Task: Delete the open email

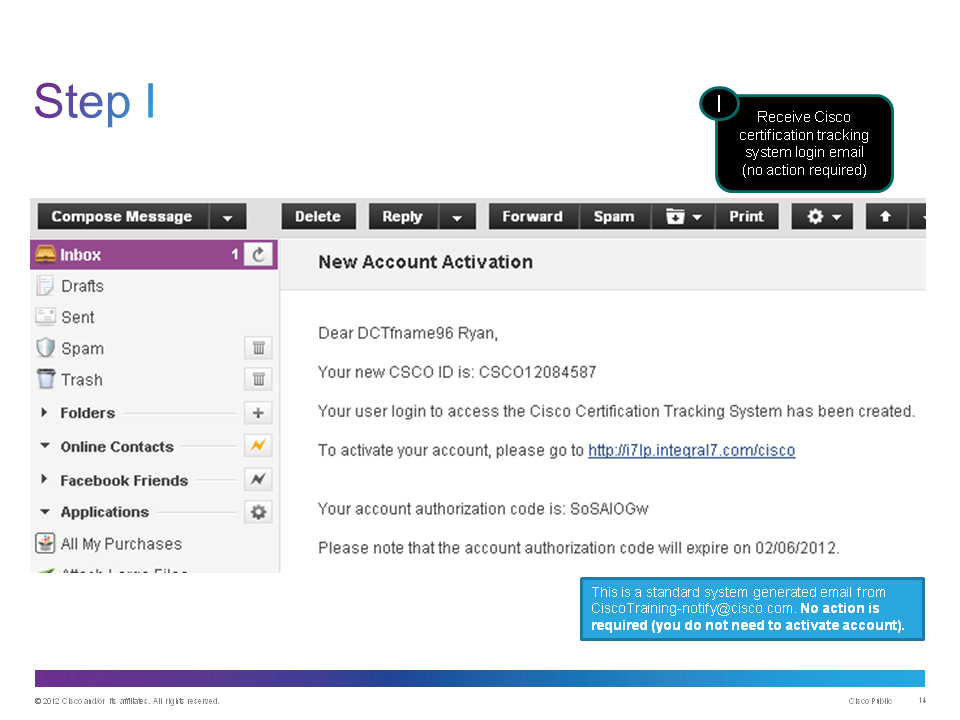Action: (x=318, y=217)
